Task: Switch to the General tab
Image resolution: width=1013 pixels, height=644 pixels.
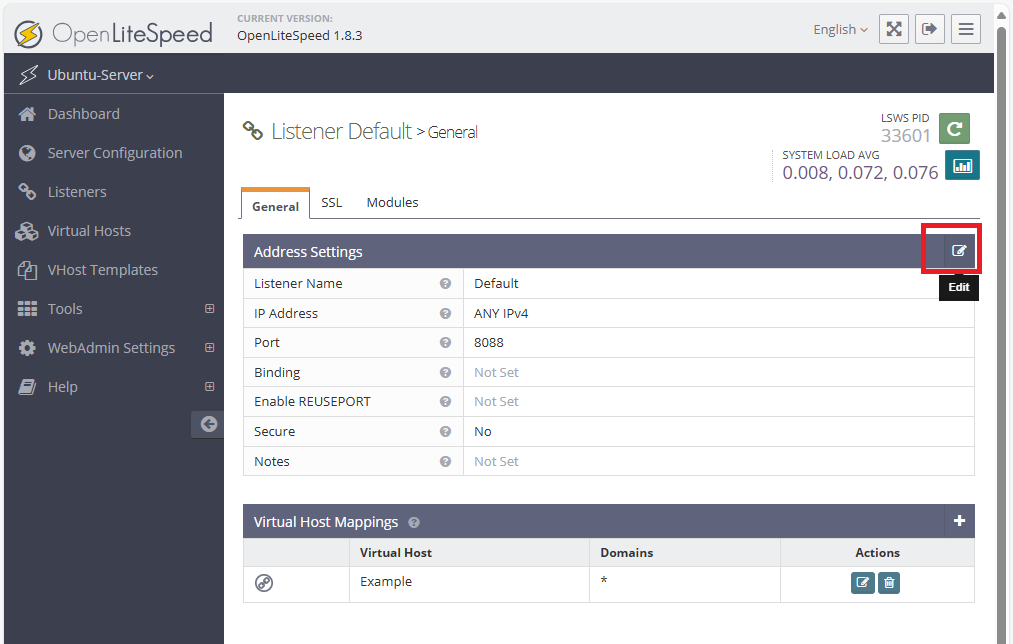Action: [x=275, y=206]
